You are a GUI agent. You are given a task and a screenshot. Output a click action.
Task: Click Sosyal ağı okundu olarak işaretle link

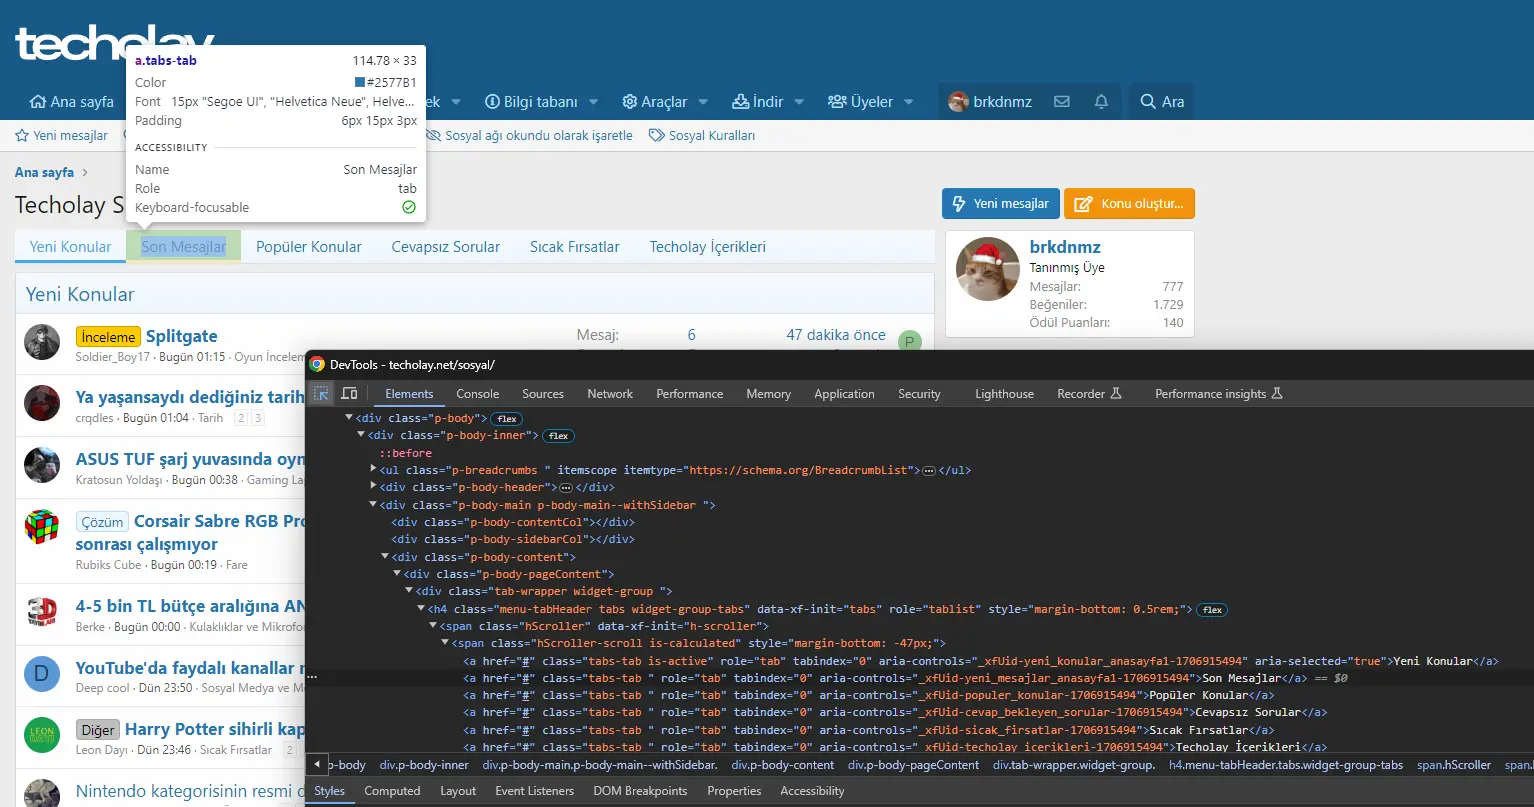coord(529,136)
